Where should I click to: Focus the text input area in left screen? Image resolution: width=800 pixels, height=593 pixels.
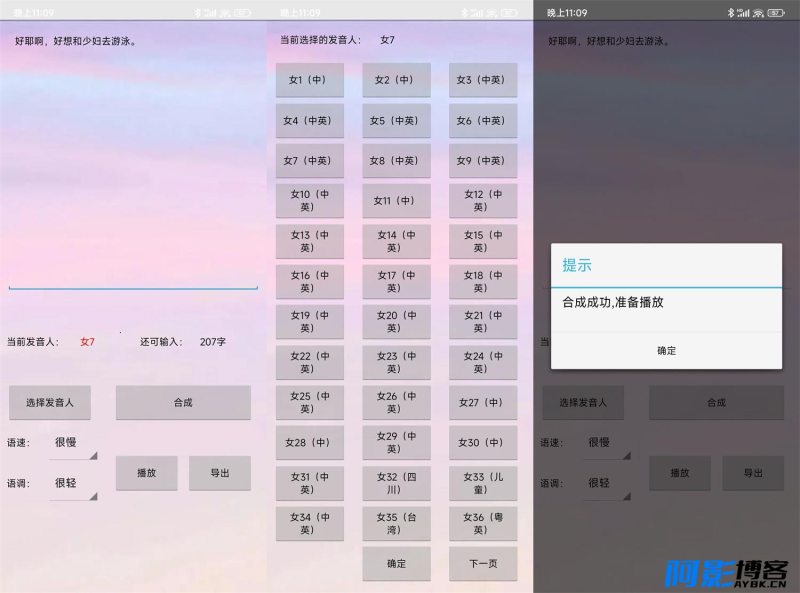pyautogui.click(x=133, y=161)
